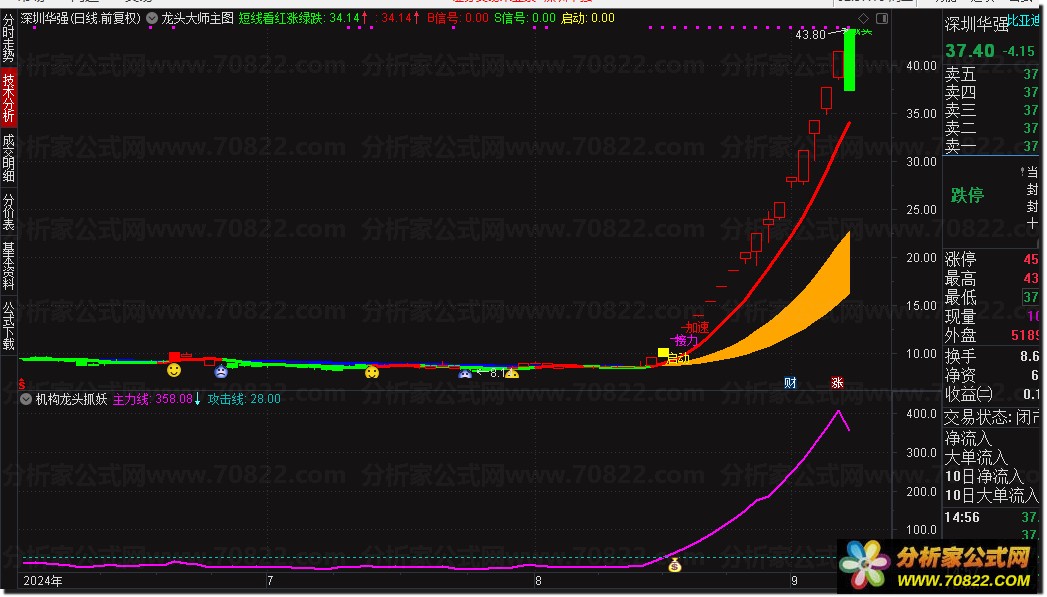
Task: Click the month 8 marker on time axis
Action: pyautogui.click(x=538, y=581)
